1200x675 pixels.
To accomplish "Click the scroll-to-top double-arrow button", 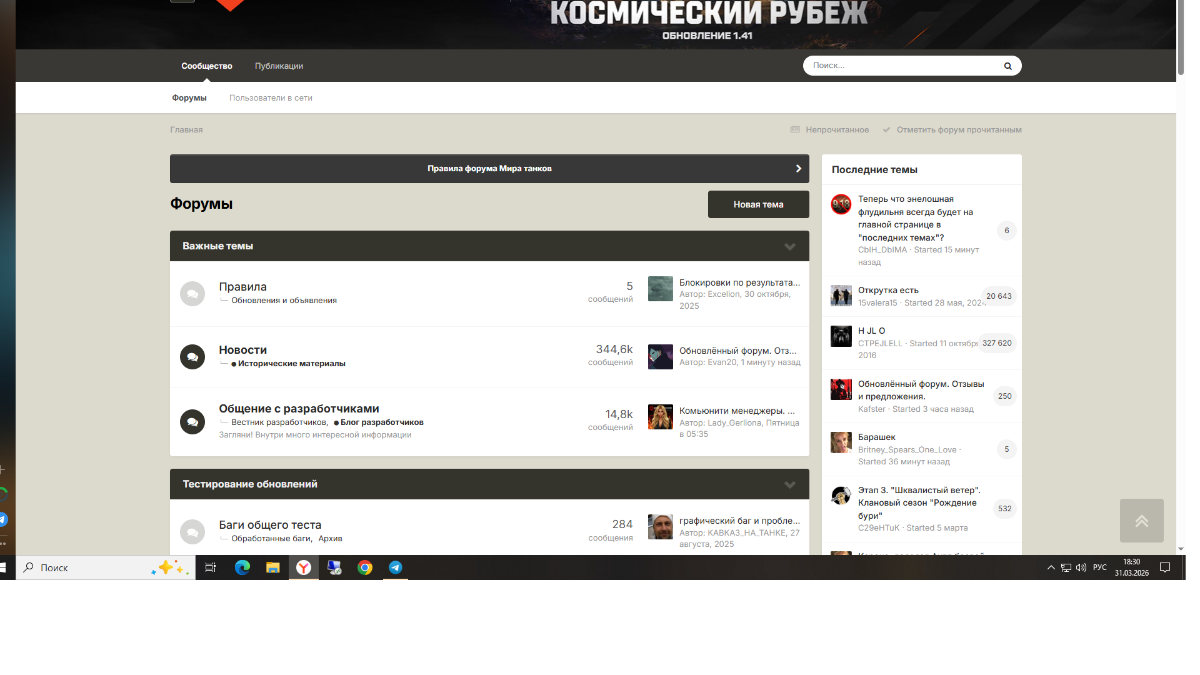I will [x=1141, y=520].
